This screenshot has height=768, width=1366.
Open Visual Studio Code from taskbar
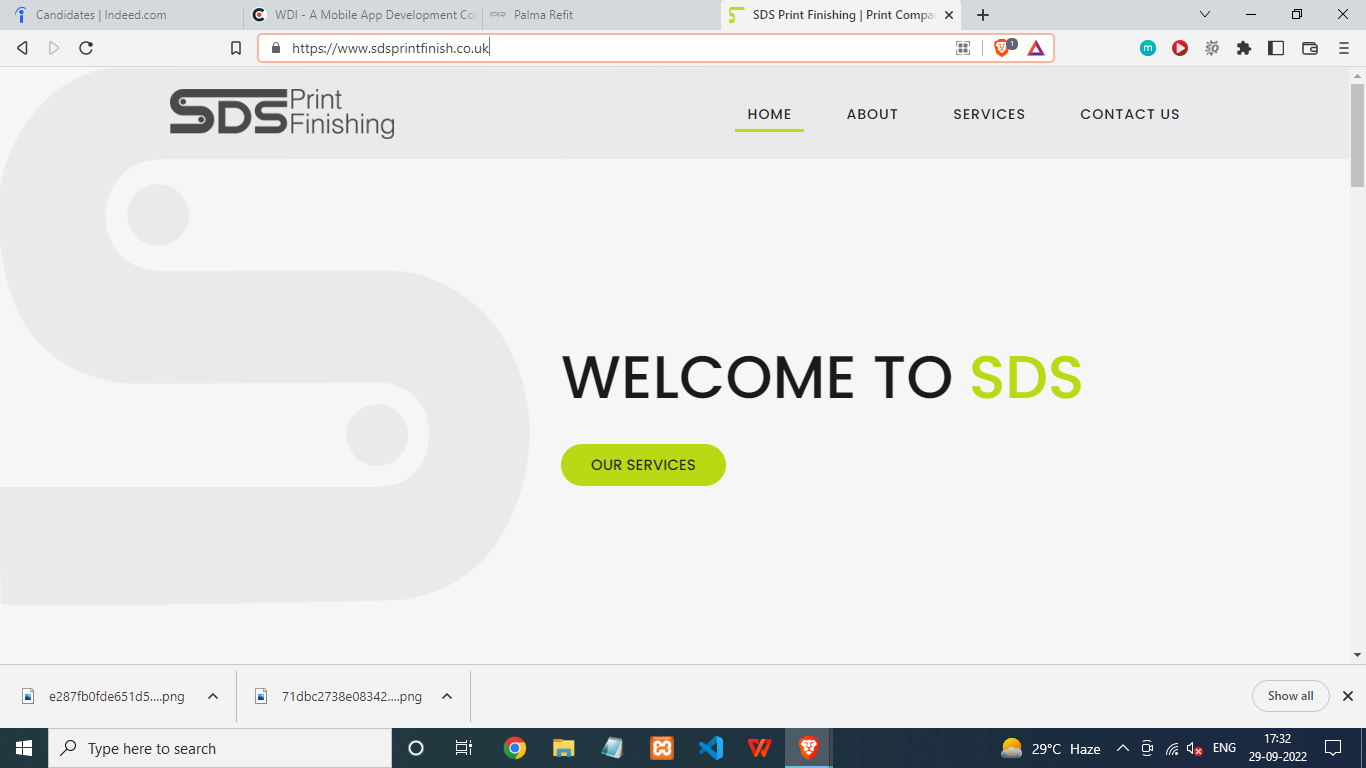[x=710, y=748]
